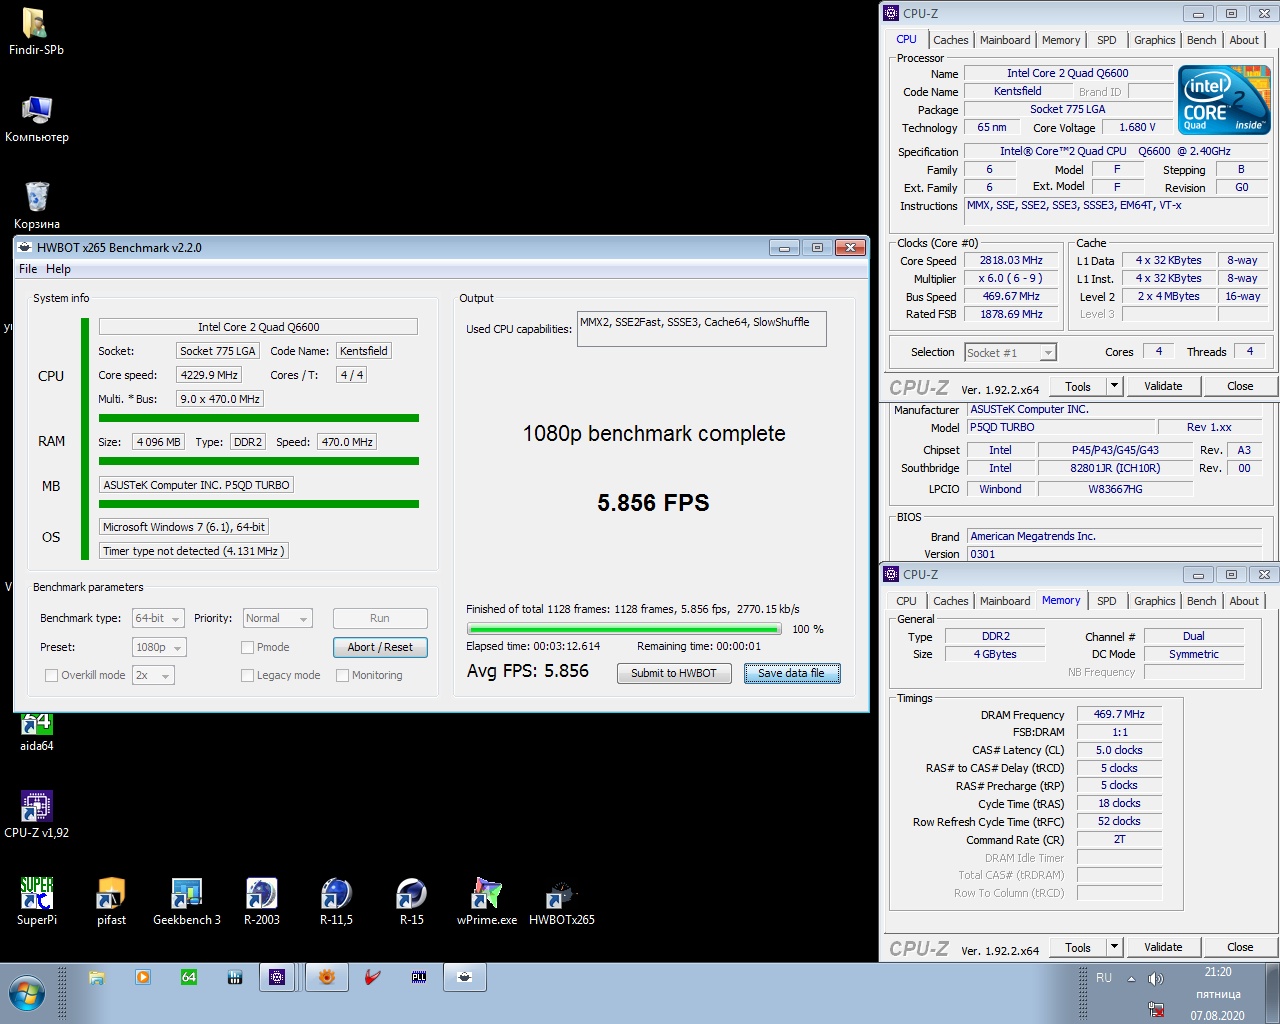
Task: Switch to the HWBOT x265 taskbar button
Action: [465, 978]
